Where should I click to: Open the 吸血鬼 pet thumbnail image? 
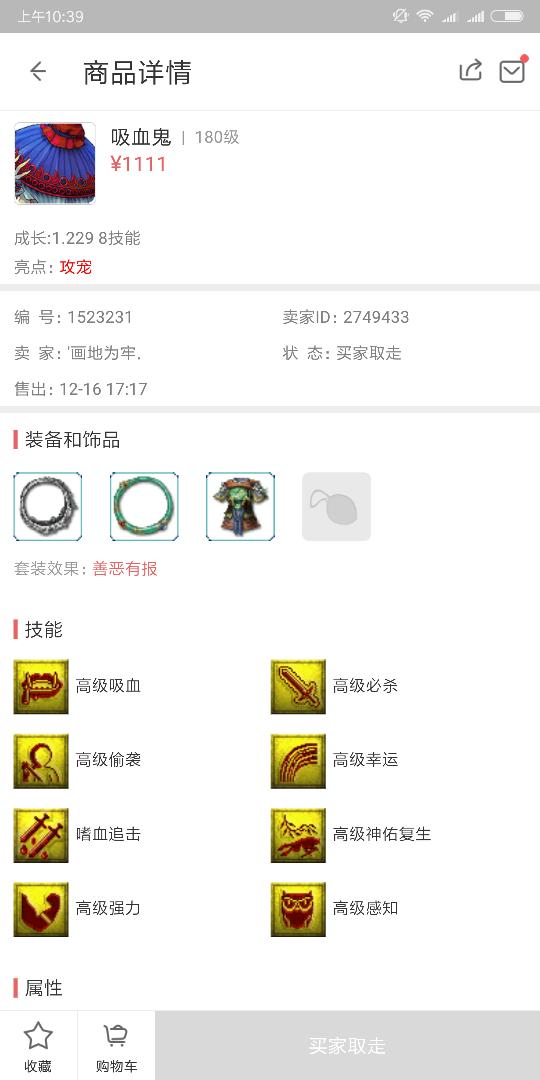point(55,163)
